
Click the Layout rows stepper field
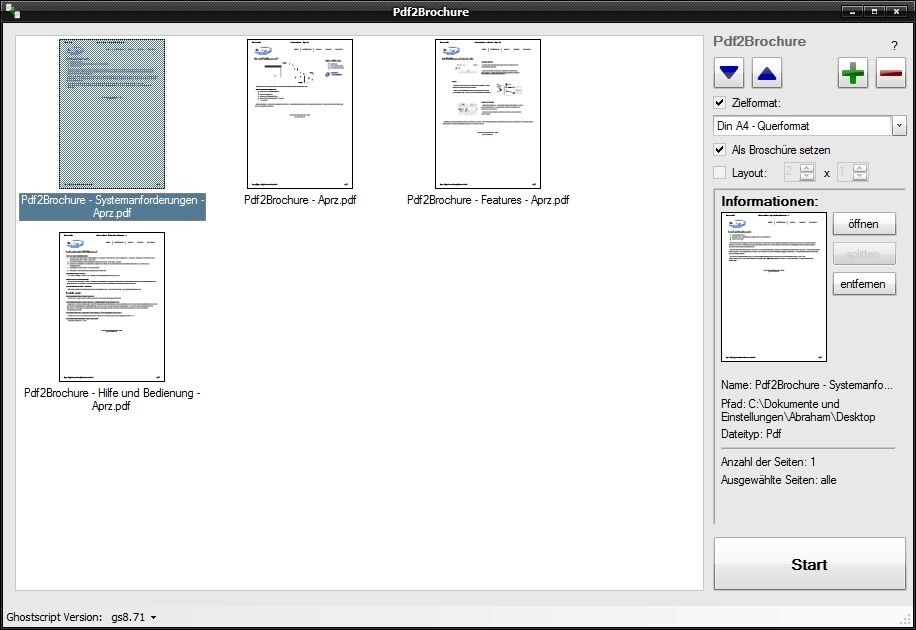(x=852, y=172)
